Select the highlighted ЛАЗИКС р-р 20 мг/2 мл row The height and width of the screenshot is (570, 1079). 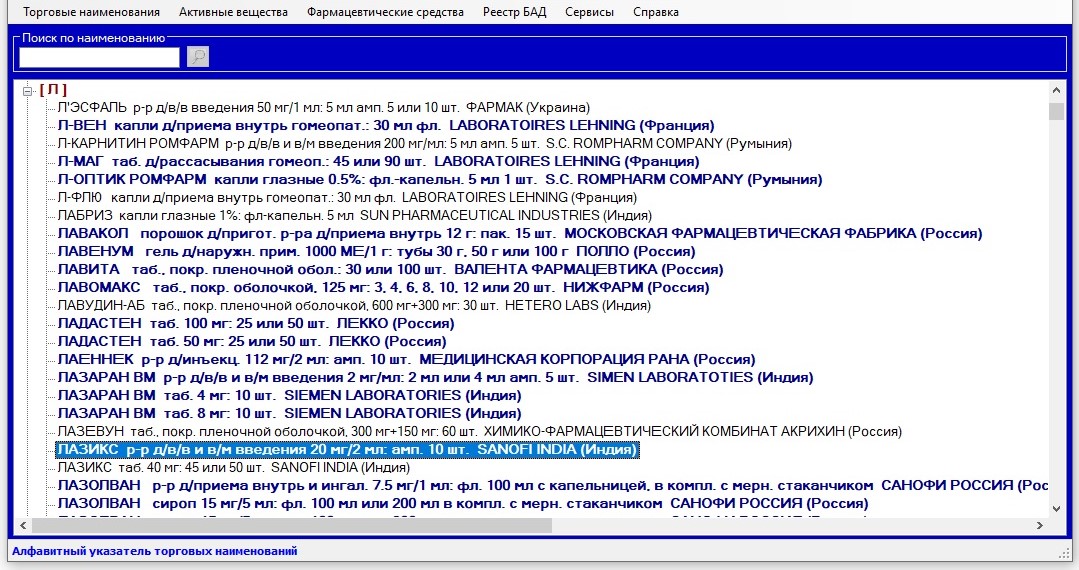(348, 449)
